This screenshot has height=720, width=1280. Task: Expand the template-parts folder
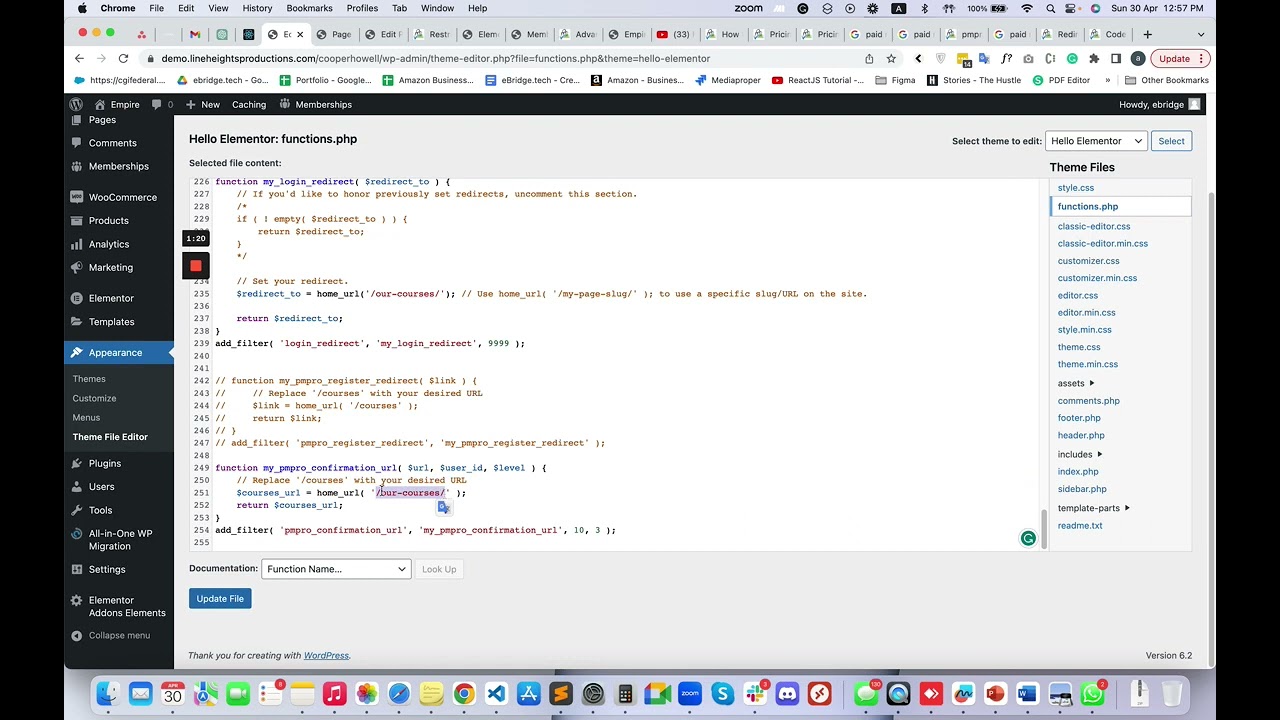(1094, 508)
